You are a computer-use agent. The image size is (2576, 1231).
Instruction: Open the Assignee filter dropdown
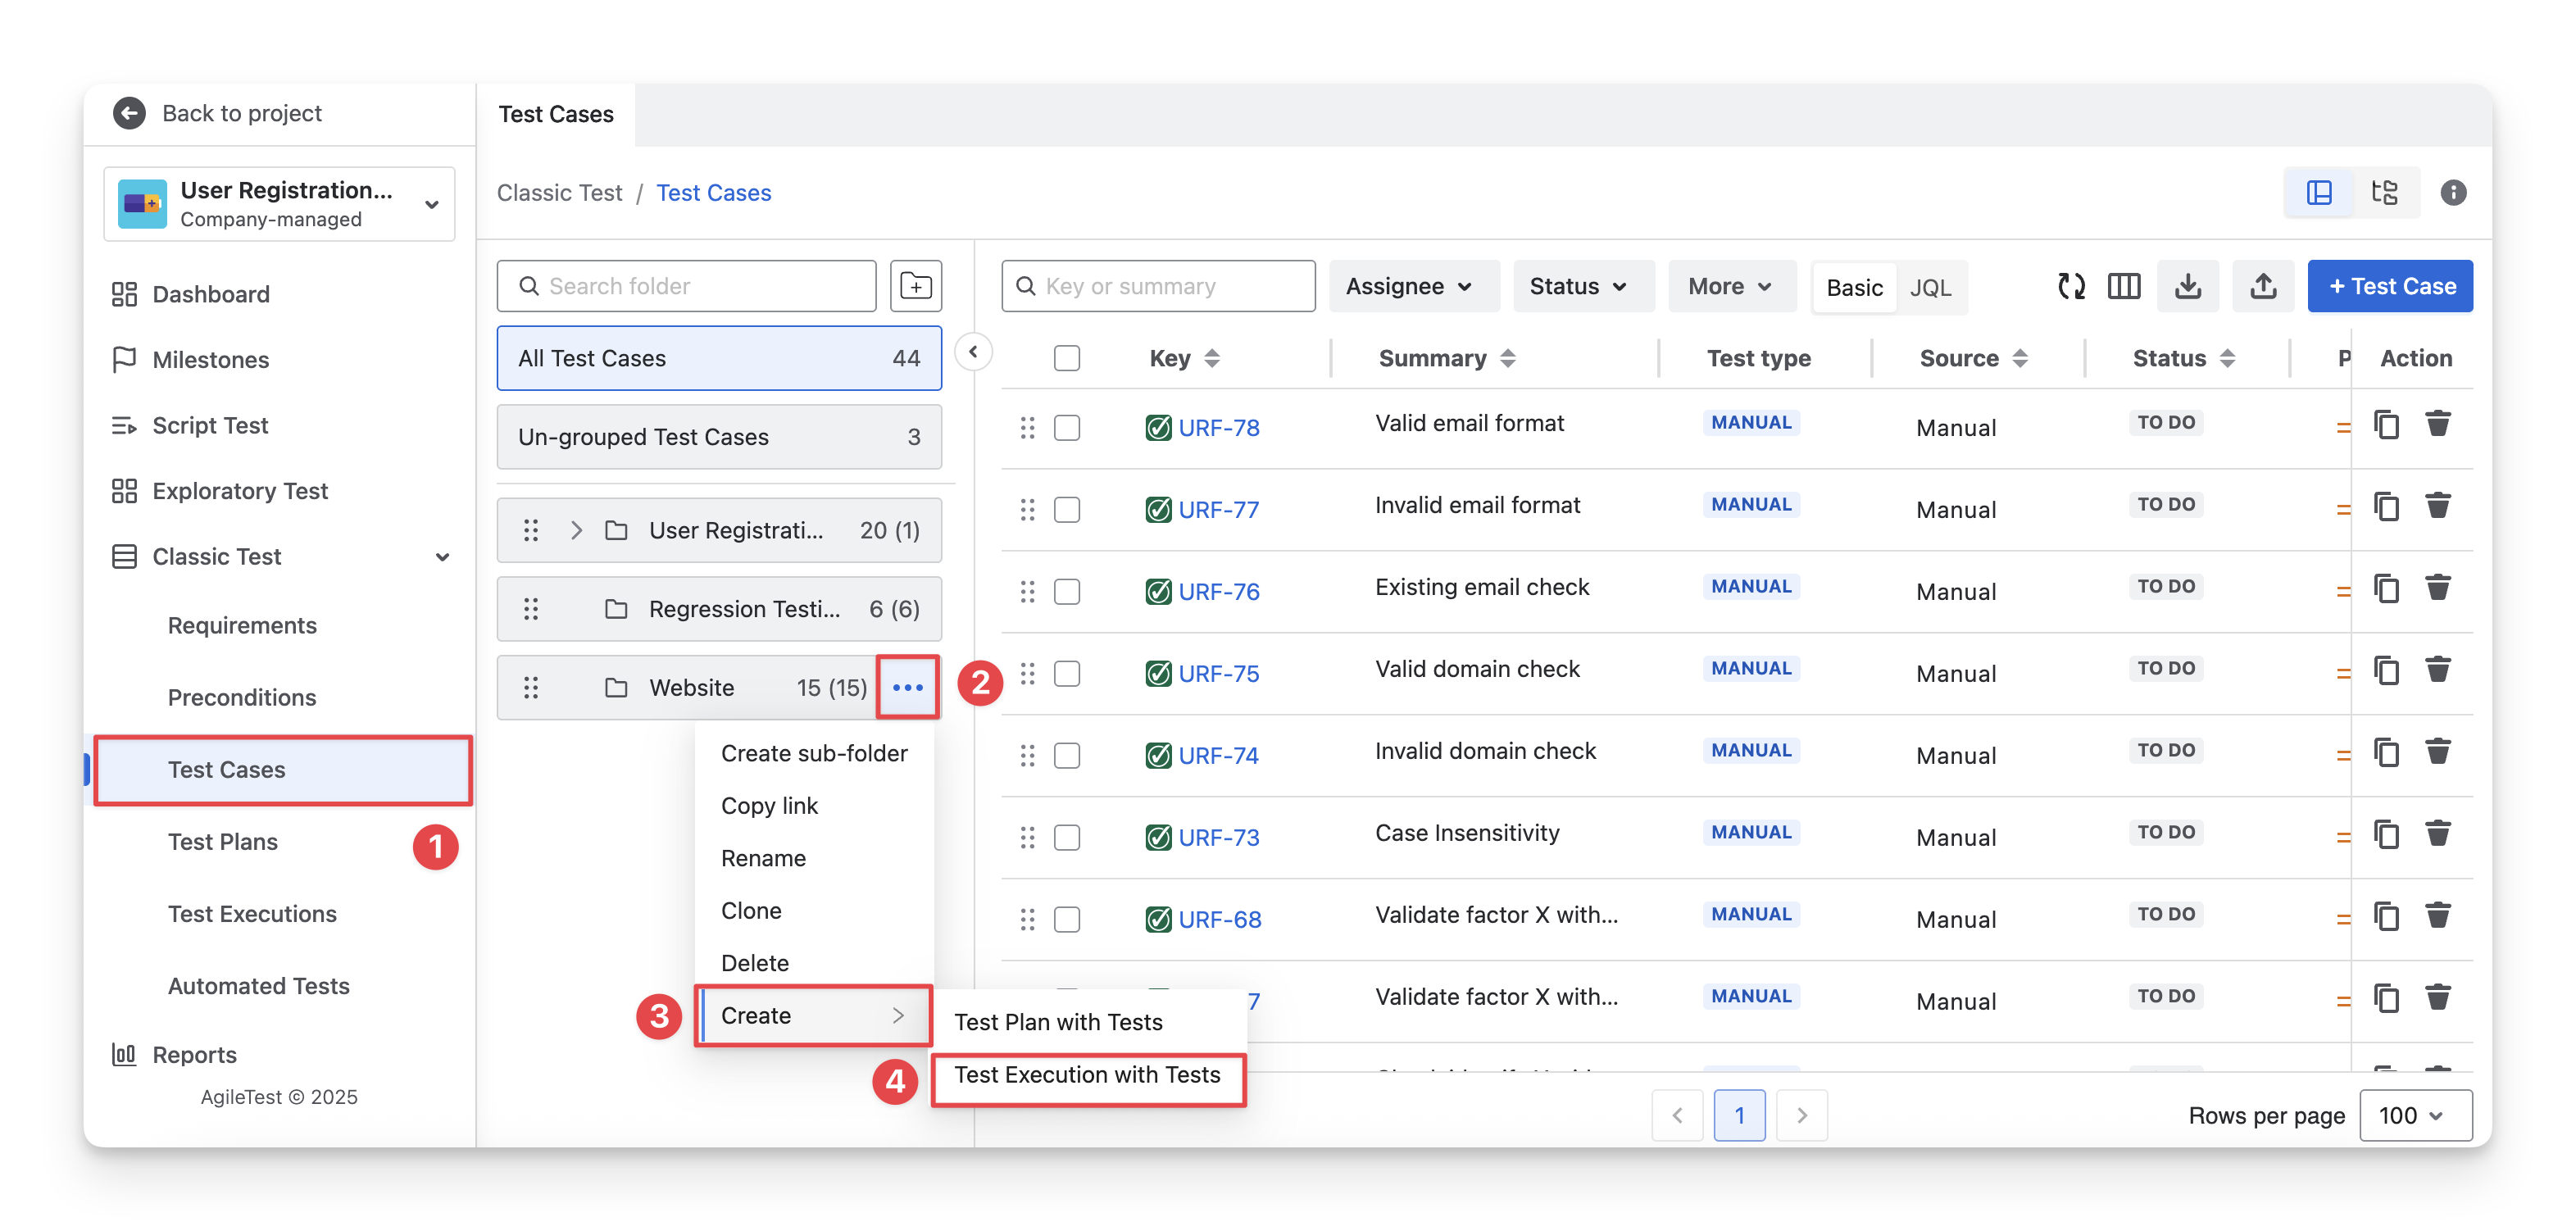point(1410,286)
